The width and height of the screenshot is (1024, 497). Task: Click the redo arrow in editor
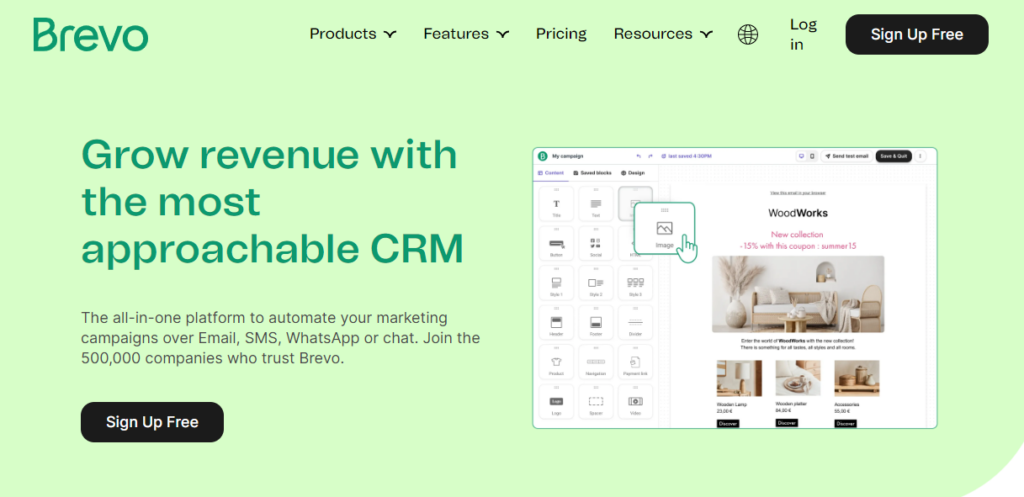(650, 156)
